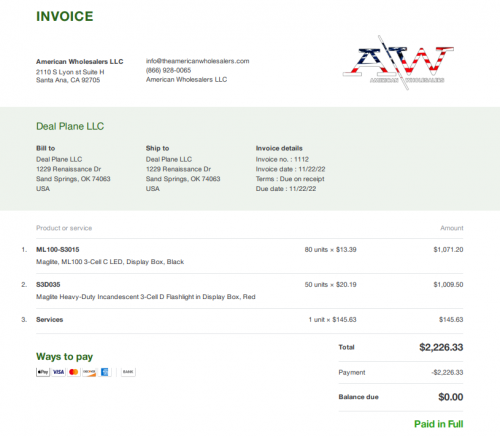Viewport: 500px width, 436px height.
Task: Select the Ways to pay heading
Action: coord(64,357)
